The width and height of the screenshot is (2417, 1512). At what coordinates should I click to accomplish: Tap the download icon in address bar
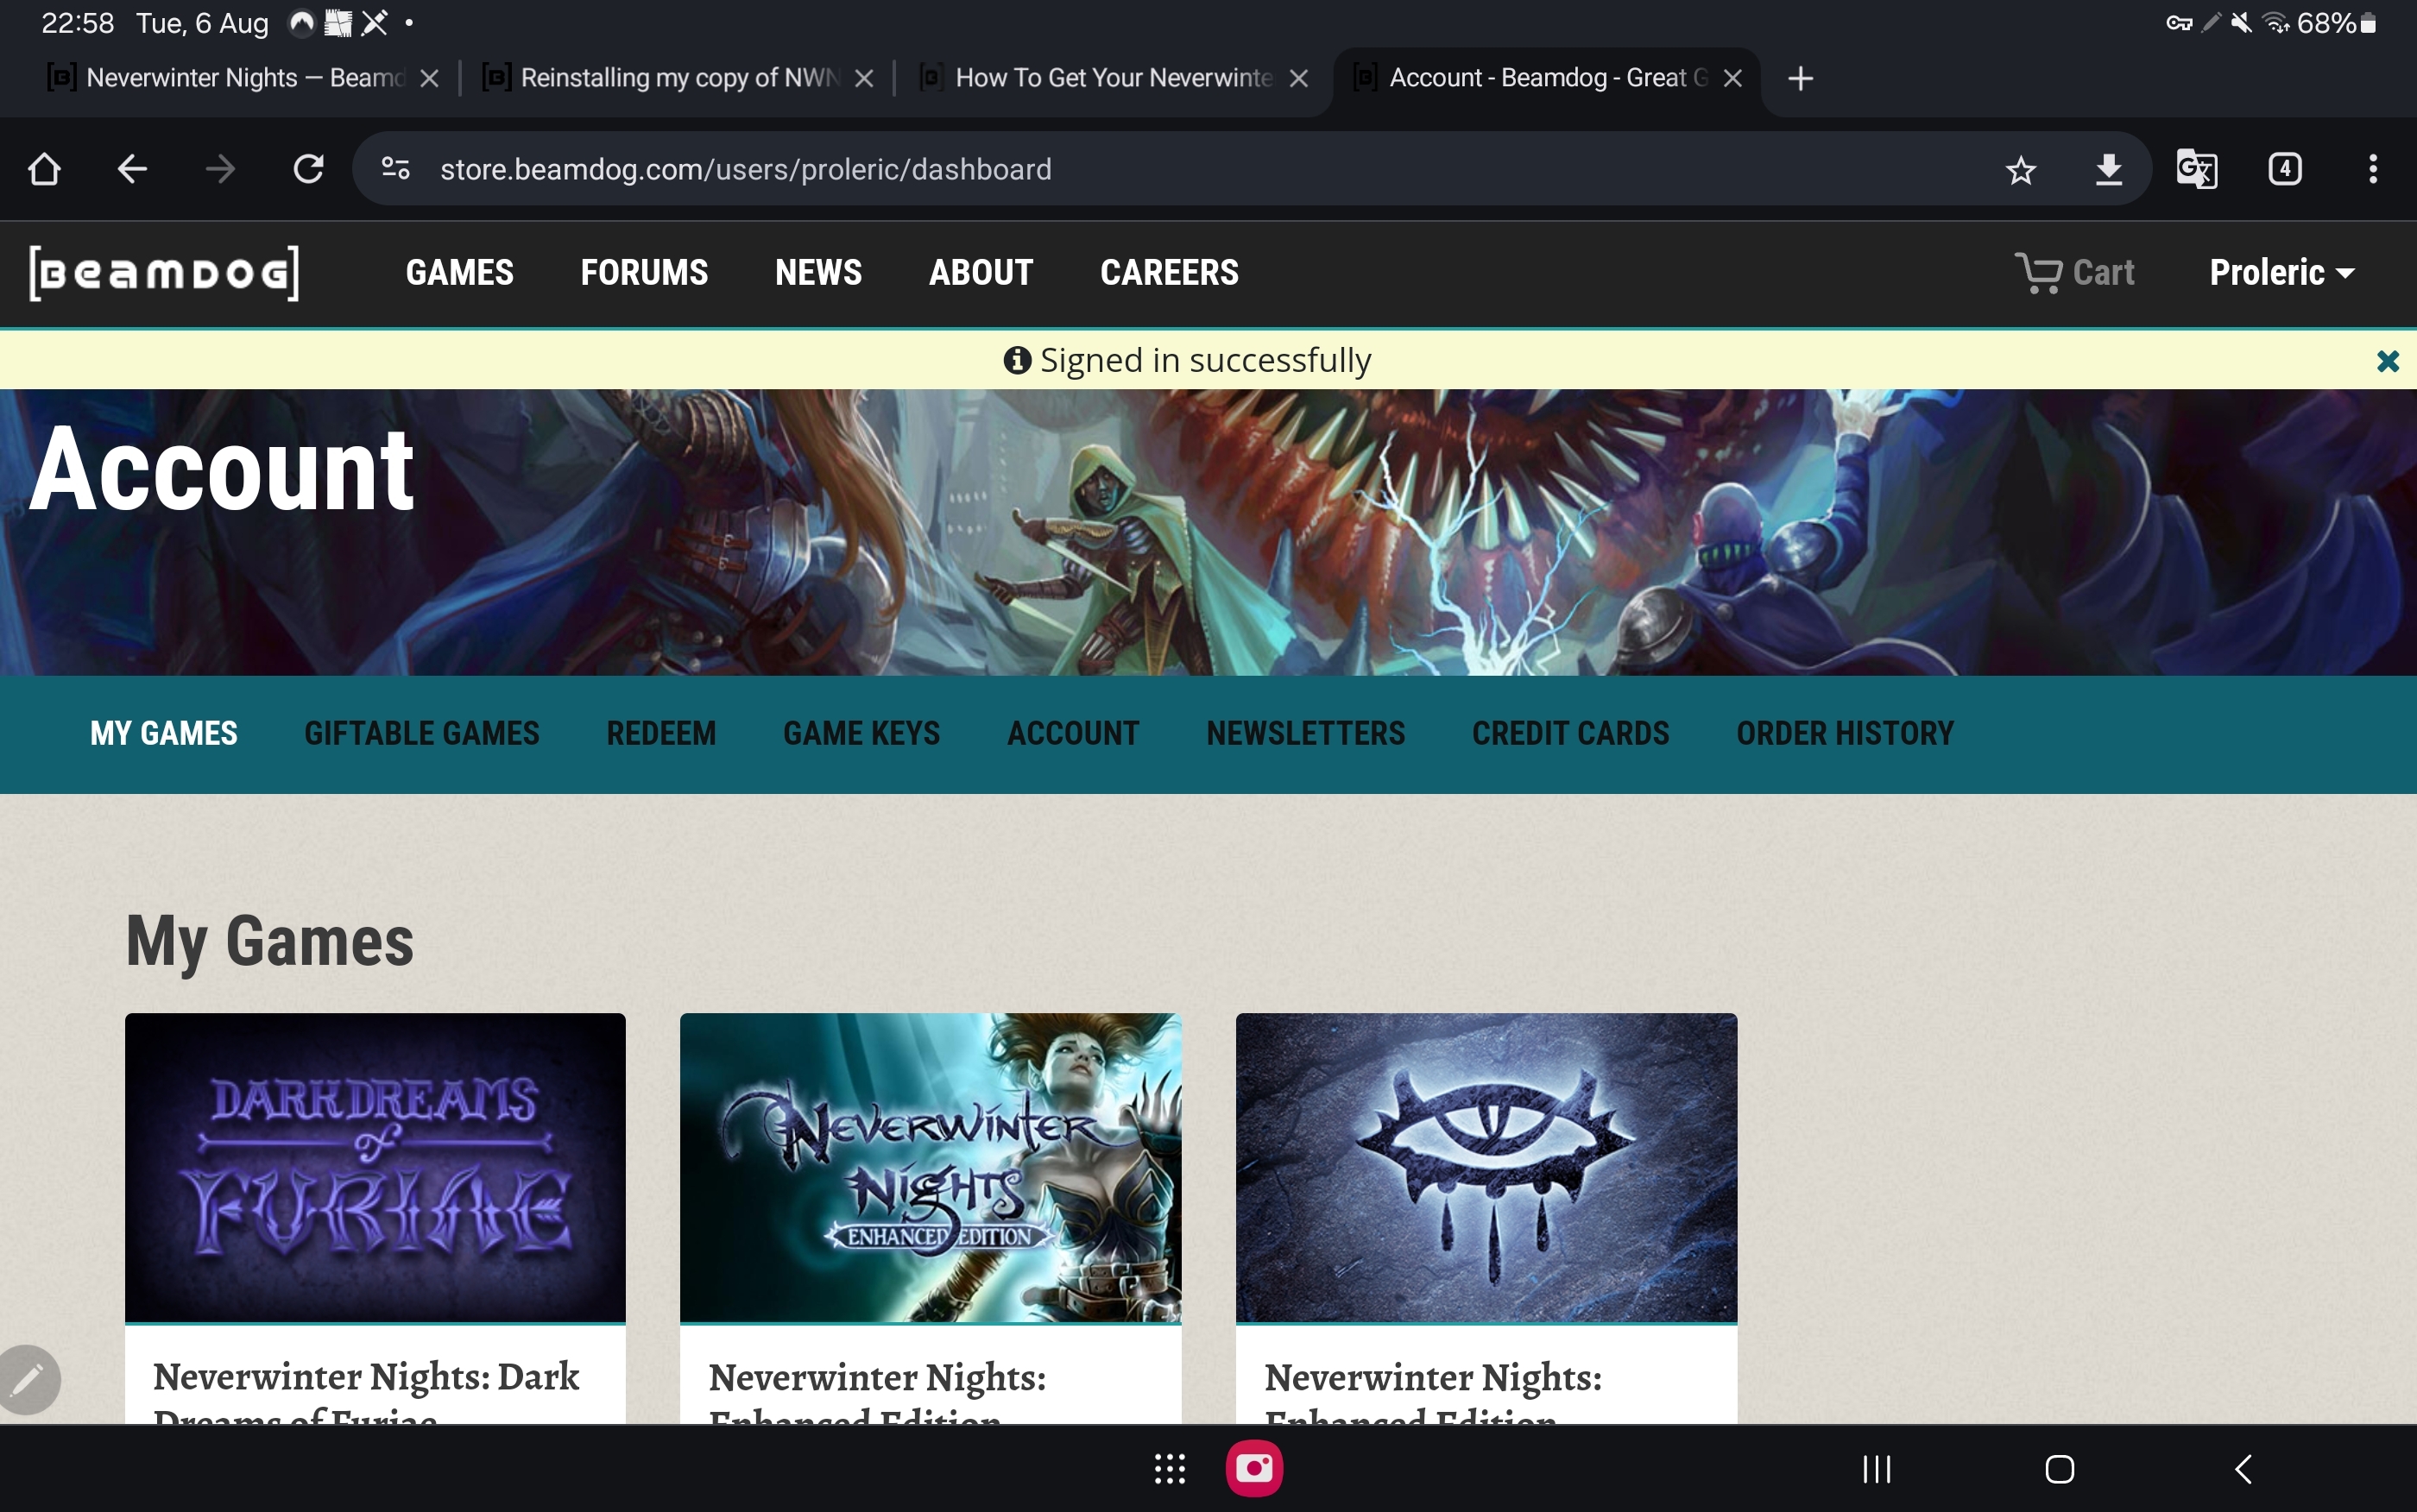pos(2108,170)
